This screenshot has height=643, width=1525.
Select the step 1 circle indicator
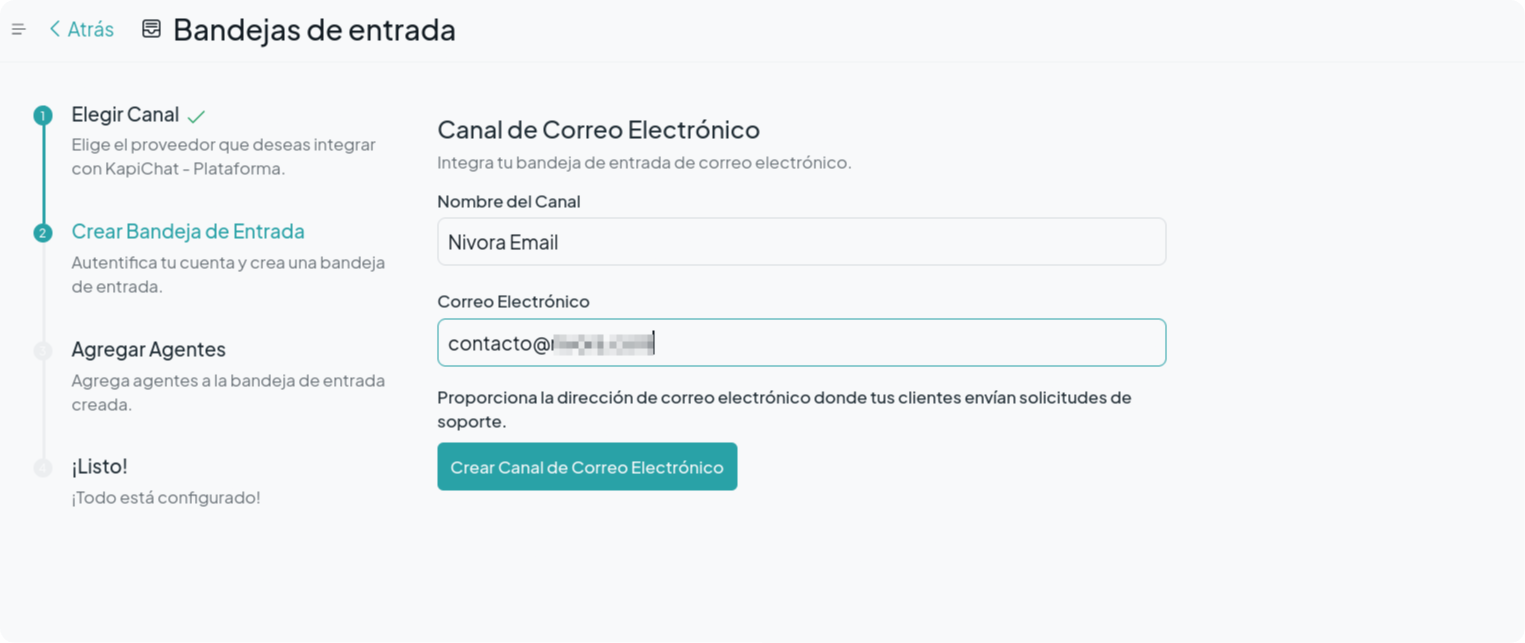[42, 116]
